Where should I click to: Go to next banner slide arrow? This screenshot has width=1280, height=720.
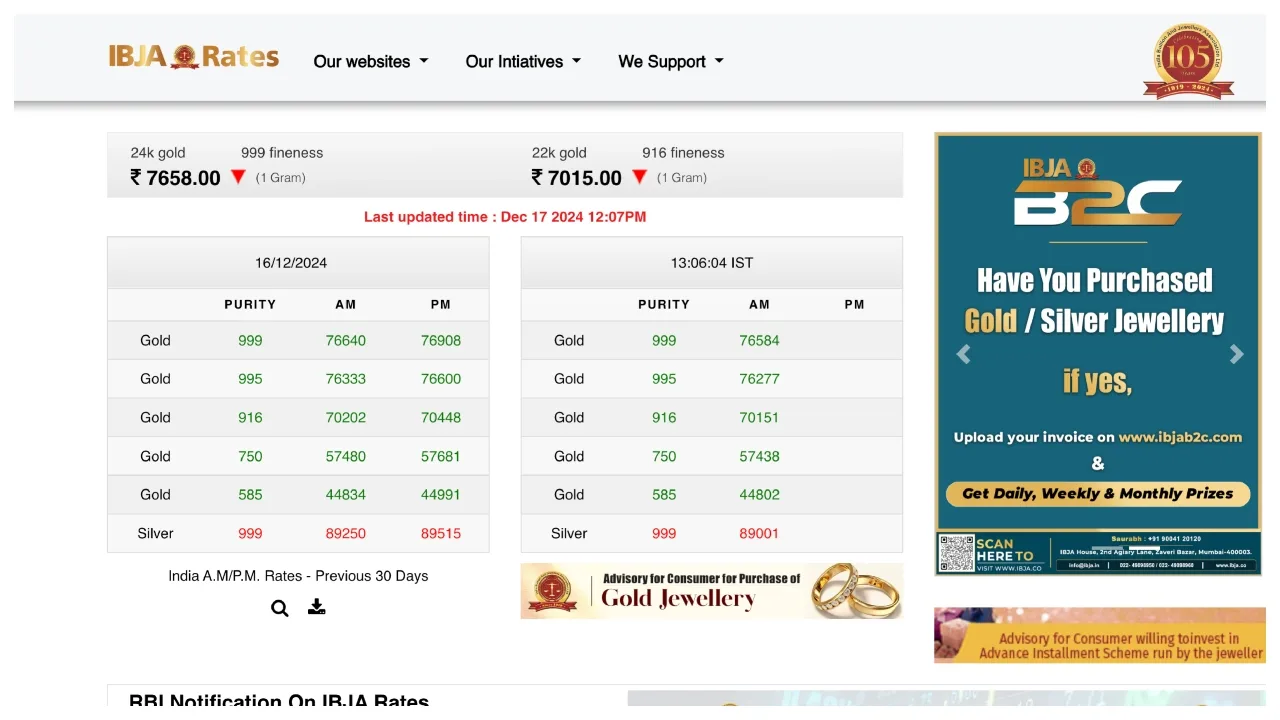point(1237,354)
